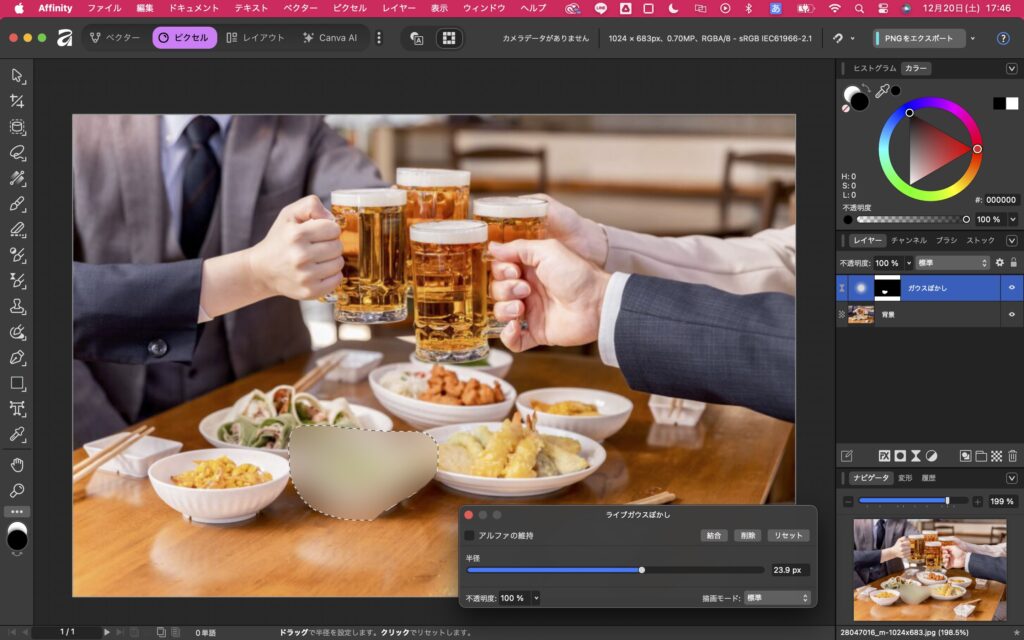Image resolution: width=1024 pixels, height=640 pixels.
Task: Select the Move tool in the toolbar
Action: click(x=17, y=76)
